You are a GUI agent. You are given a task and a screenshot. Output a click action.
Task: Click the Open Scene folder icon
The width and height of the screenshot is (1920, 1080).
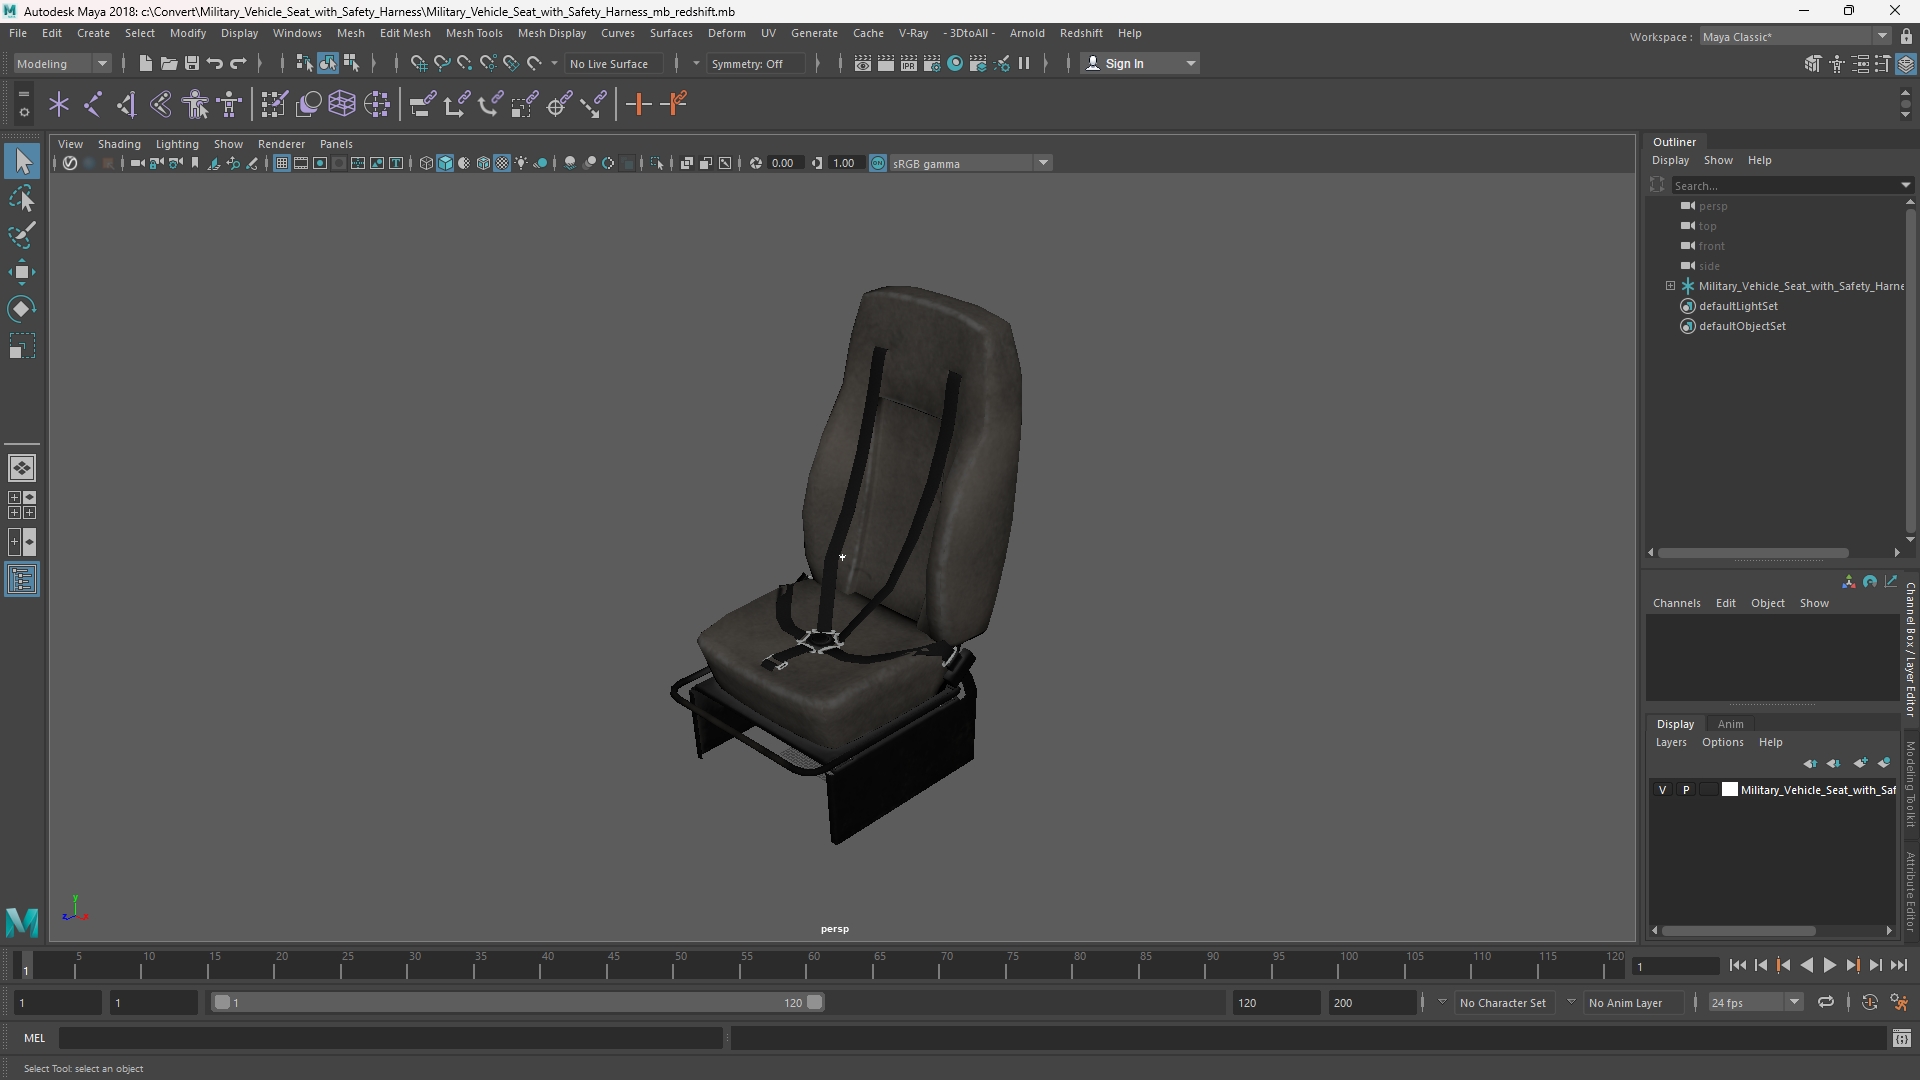[x=168, y=63]
